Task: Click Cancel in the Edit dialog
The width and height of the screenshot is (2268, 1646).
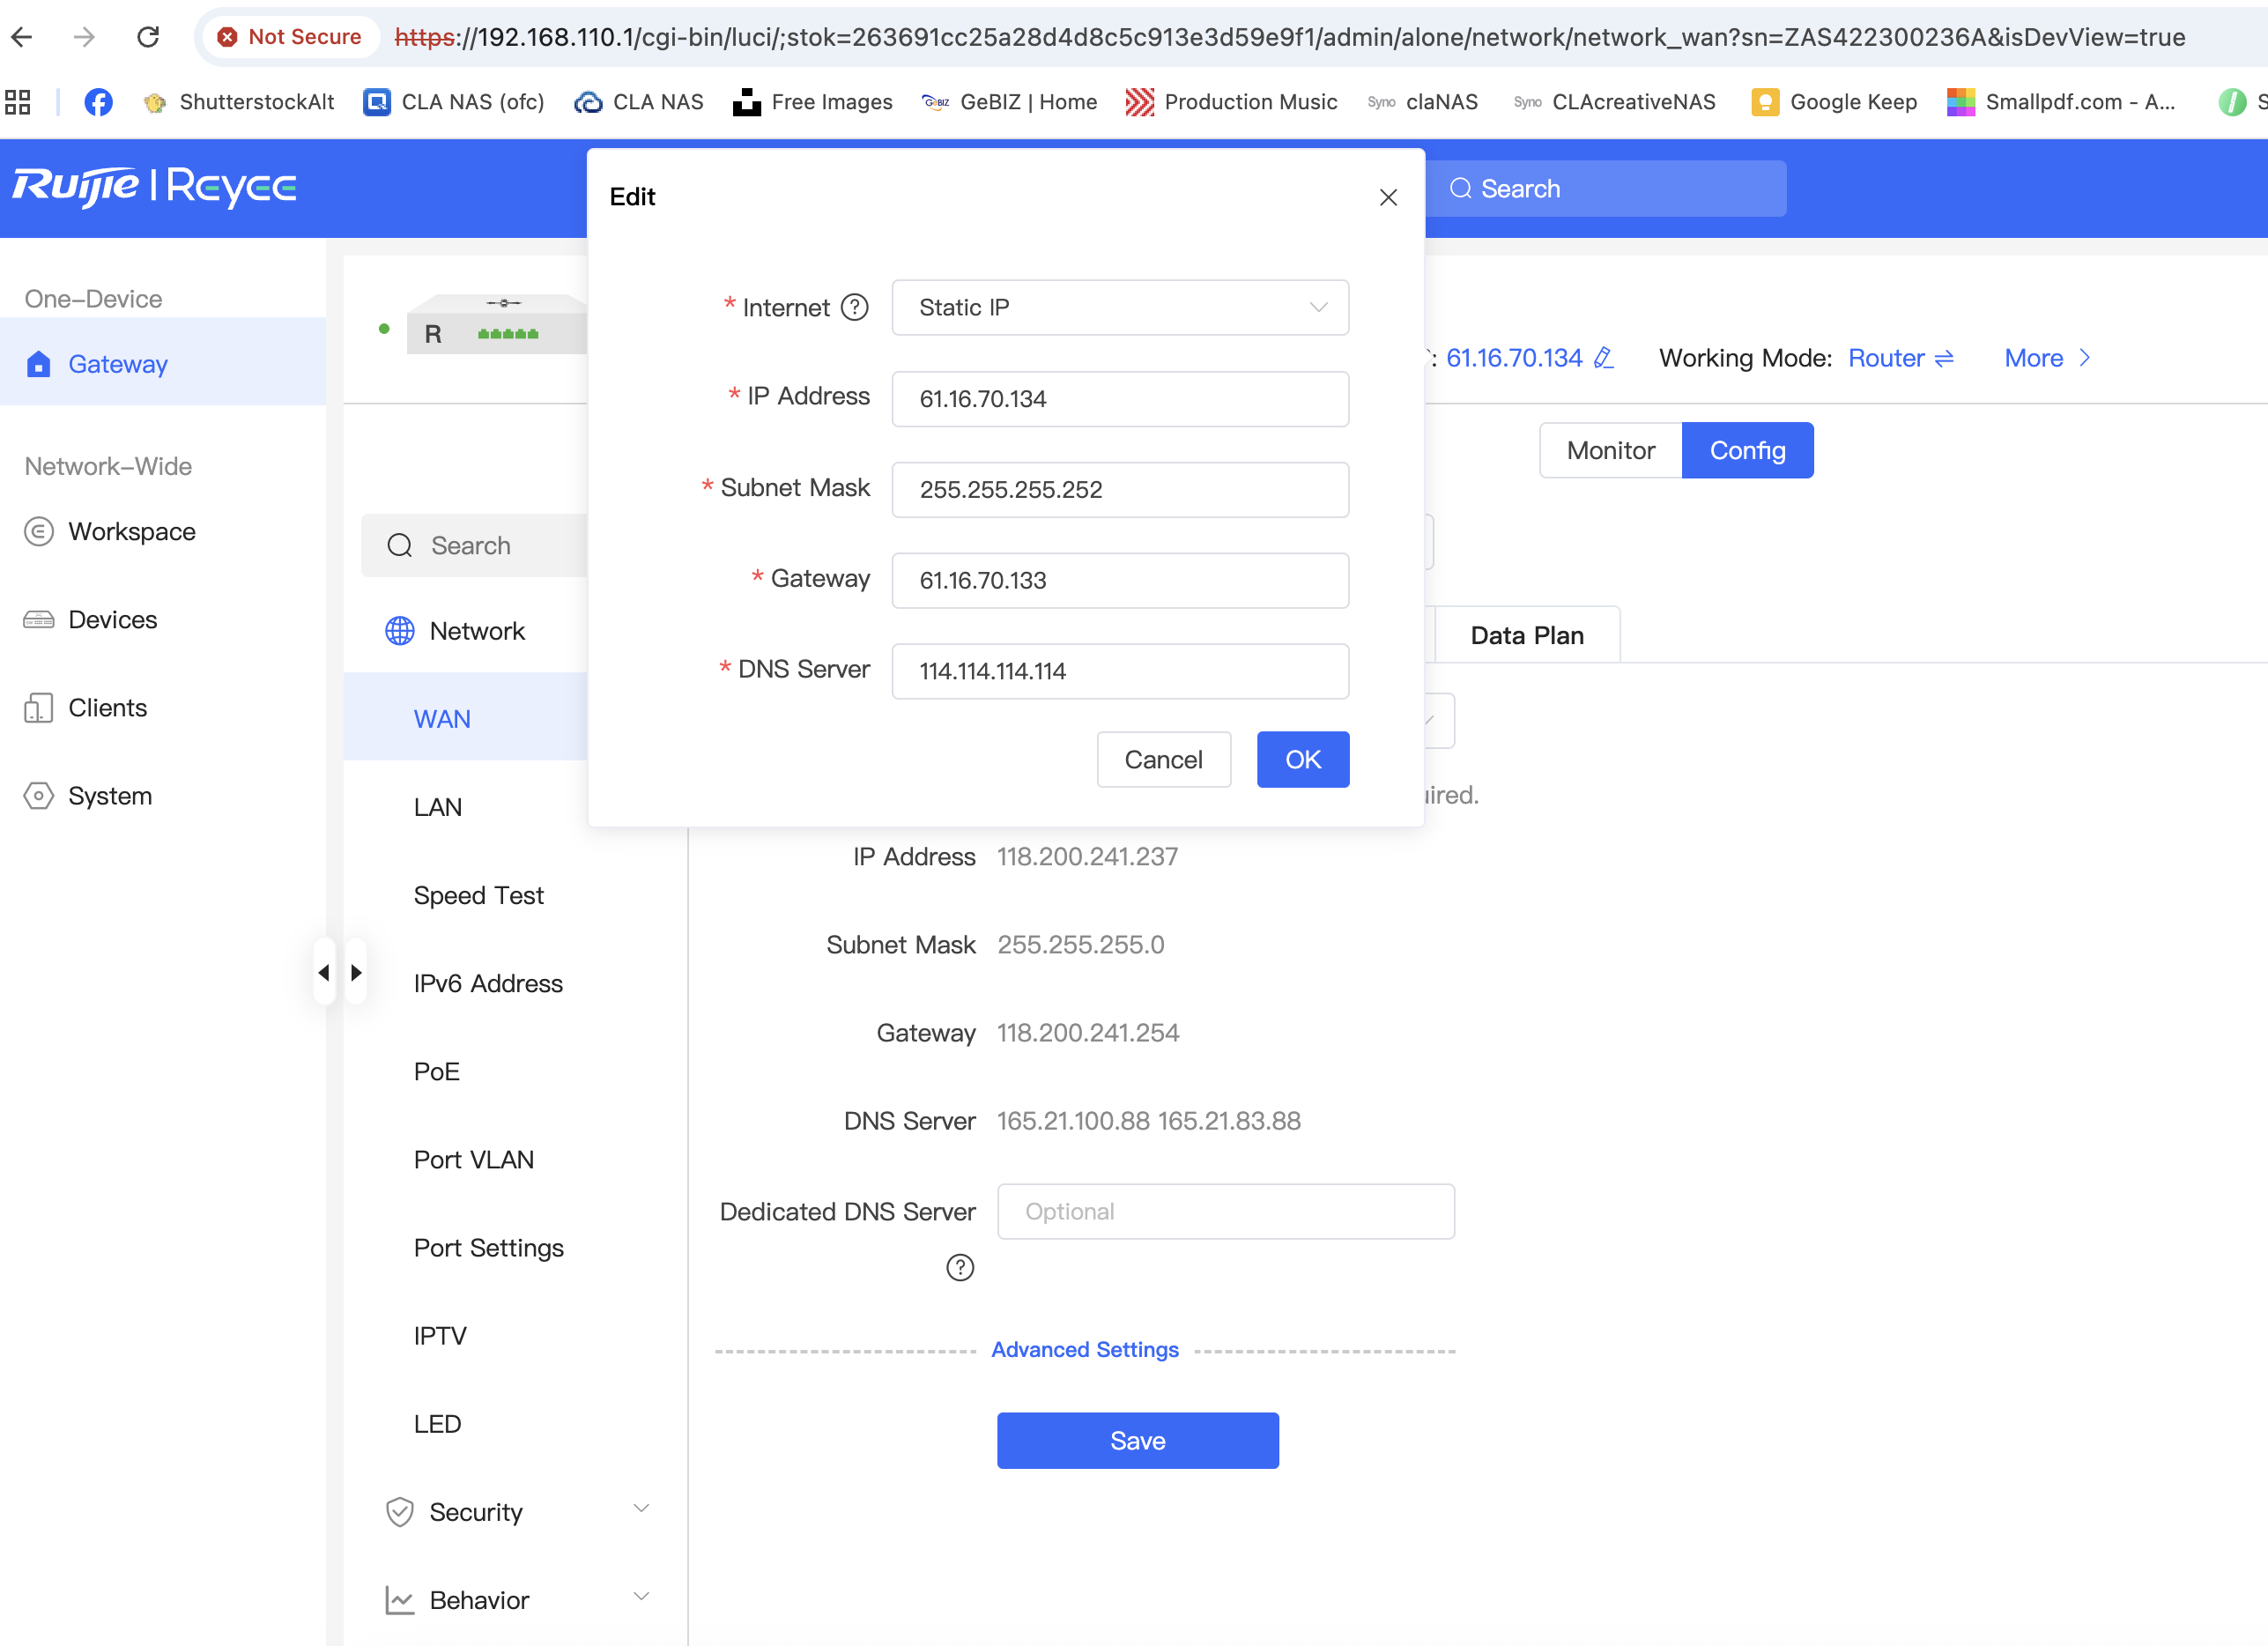Action: pos(1163,759)
